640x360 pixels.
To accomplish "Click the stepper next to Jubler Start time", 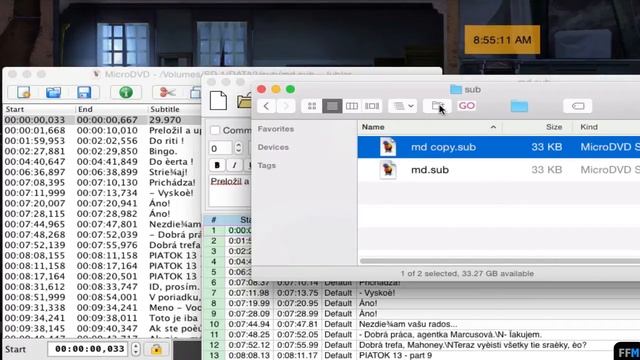I will click(136, 349).
